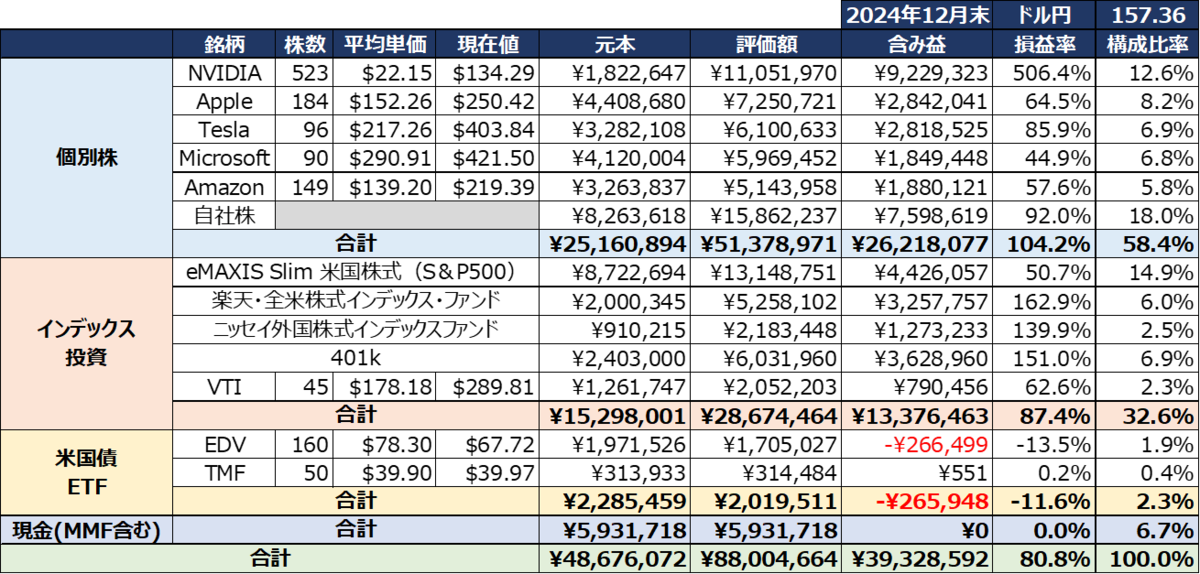Viewport: 1200px width, 574px height.
Task: Click index total profit rate 87.4%
Action: [x=1044, y=414]
